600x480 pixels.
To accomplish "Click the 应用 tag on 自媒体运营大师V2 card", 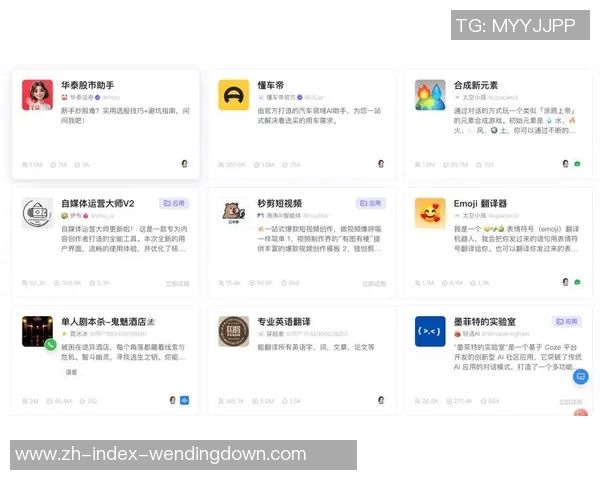I will 174,203.
